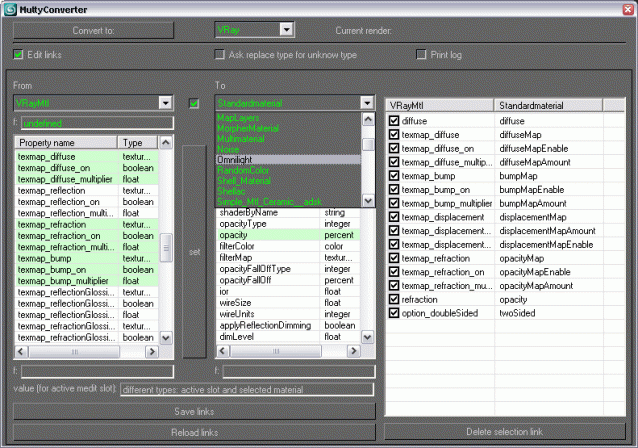Click the lower To filter input field
The width and height of the screenshot is (638, 448).
click(298, 371)
